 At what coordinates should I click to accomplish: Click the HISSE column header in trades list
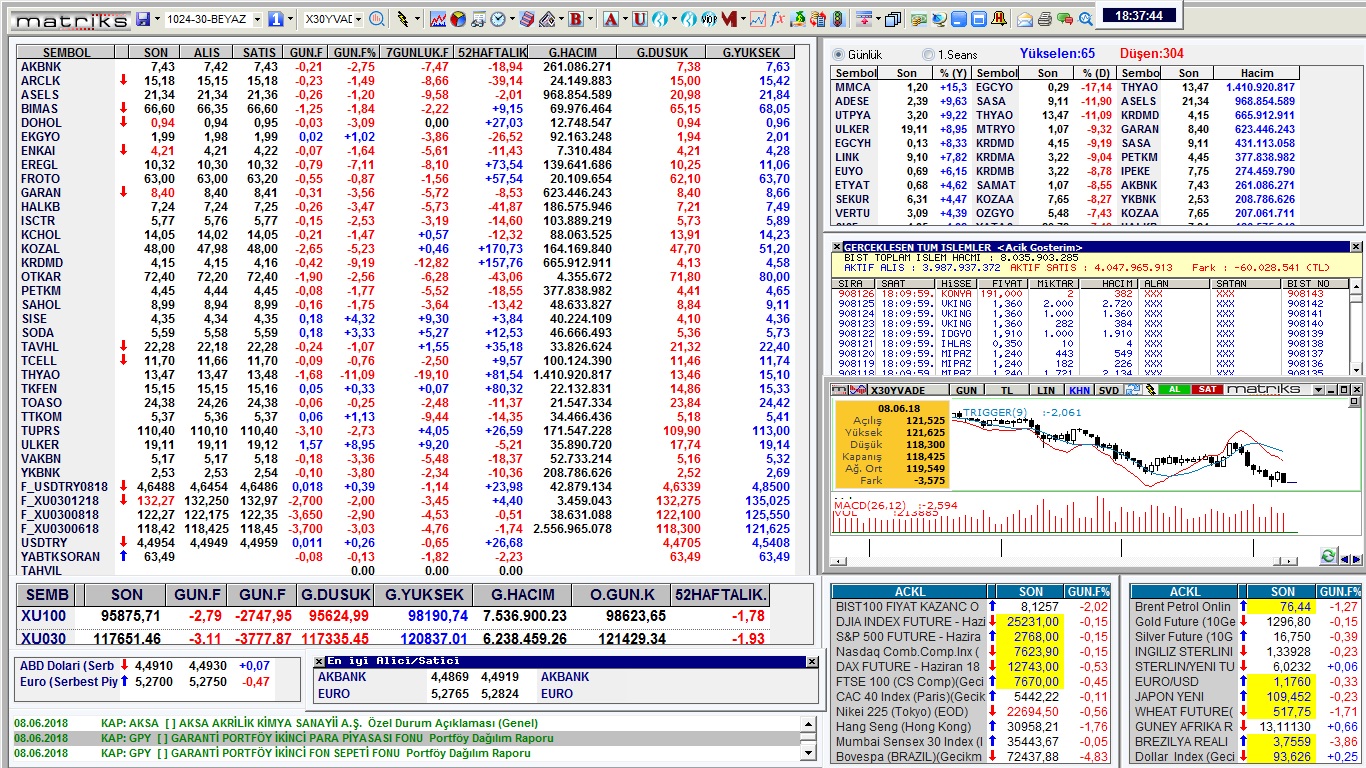[957, 284]
